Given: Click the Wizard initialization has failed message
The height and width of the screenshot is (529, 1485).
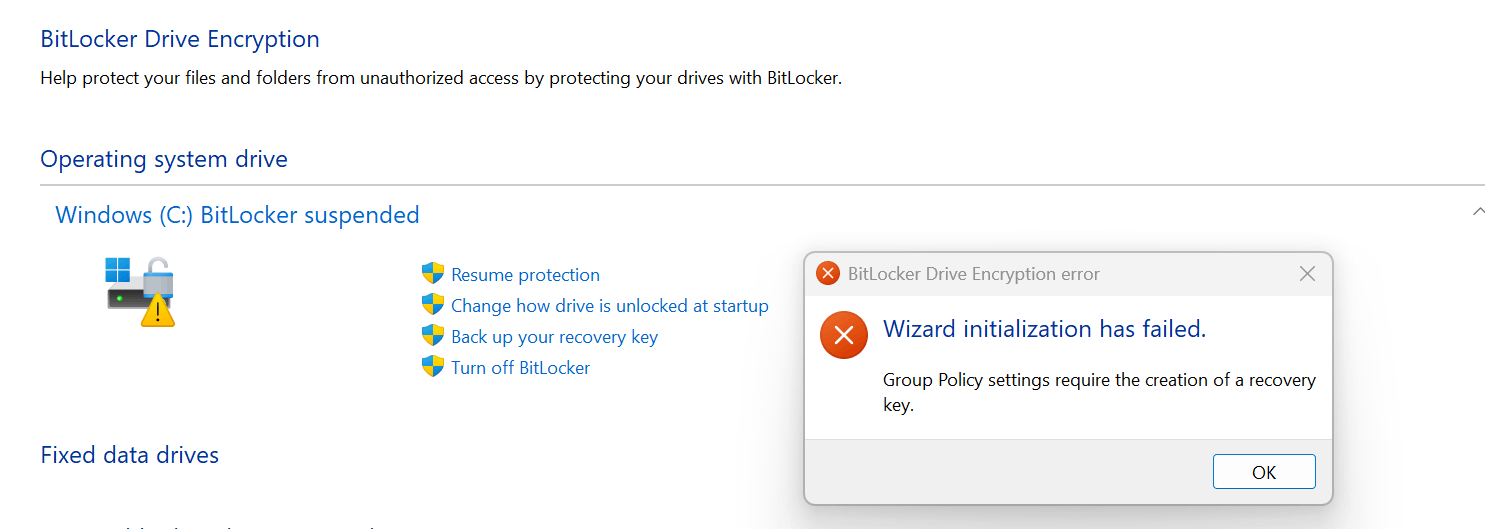Looking at the screenshot, I should click(x=1044, y=329).
